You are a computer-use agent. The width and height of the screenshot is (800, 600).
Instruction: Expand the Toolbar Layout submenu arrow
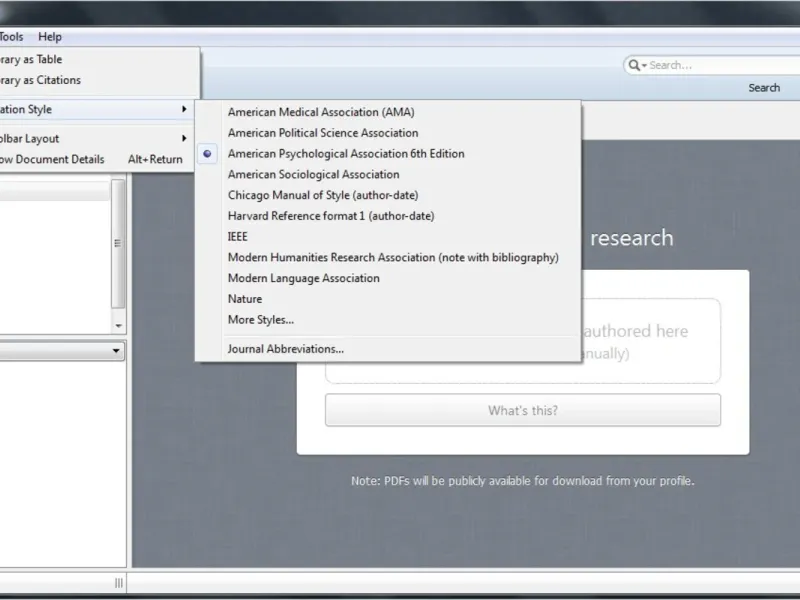click(x=184, y=138)
